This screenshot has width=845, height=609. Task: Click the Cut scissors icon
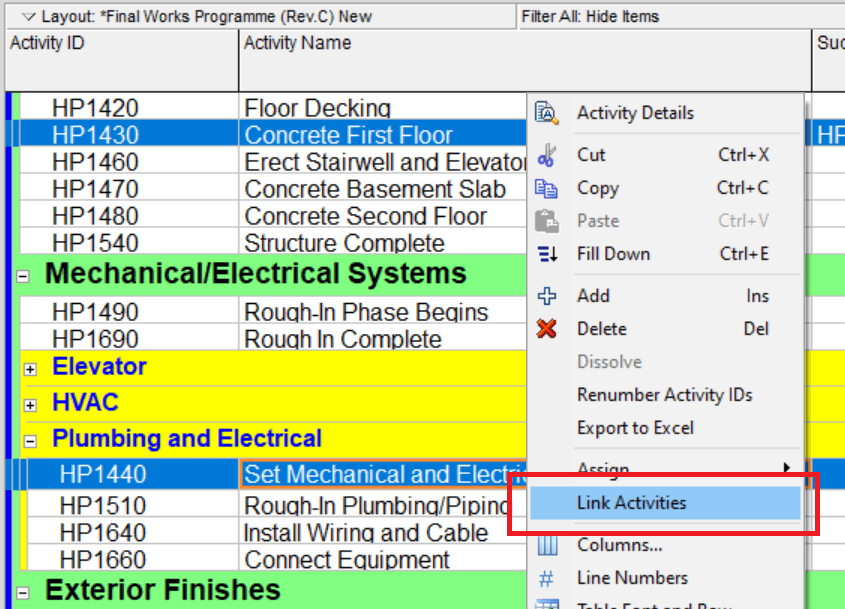546,155
